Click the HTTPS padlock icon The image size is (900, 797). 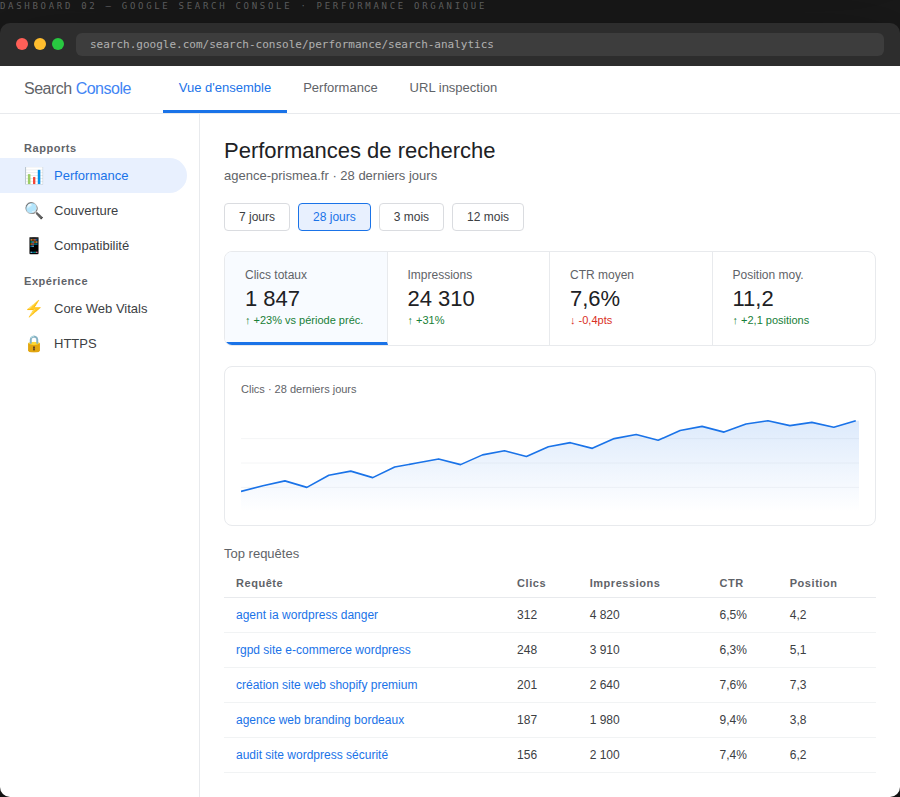[34, 344]
